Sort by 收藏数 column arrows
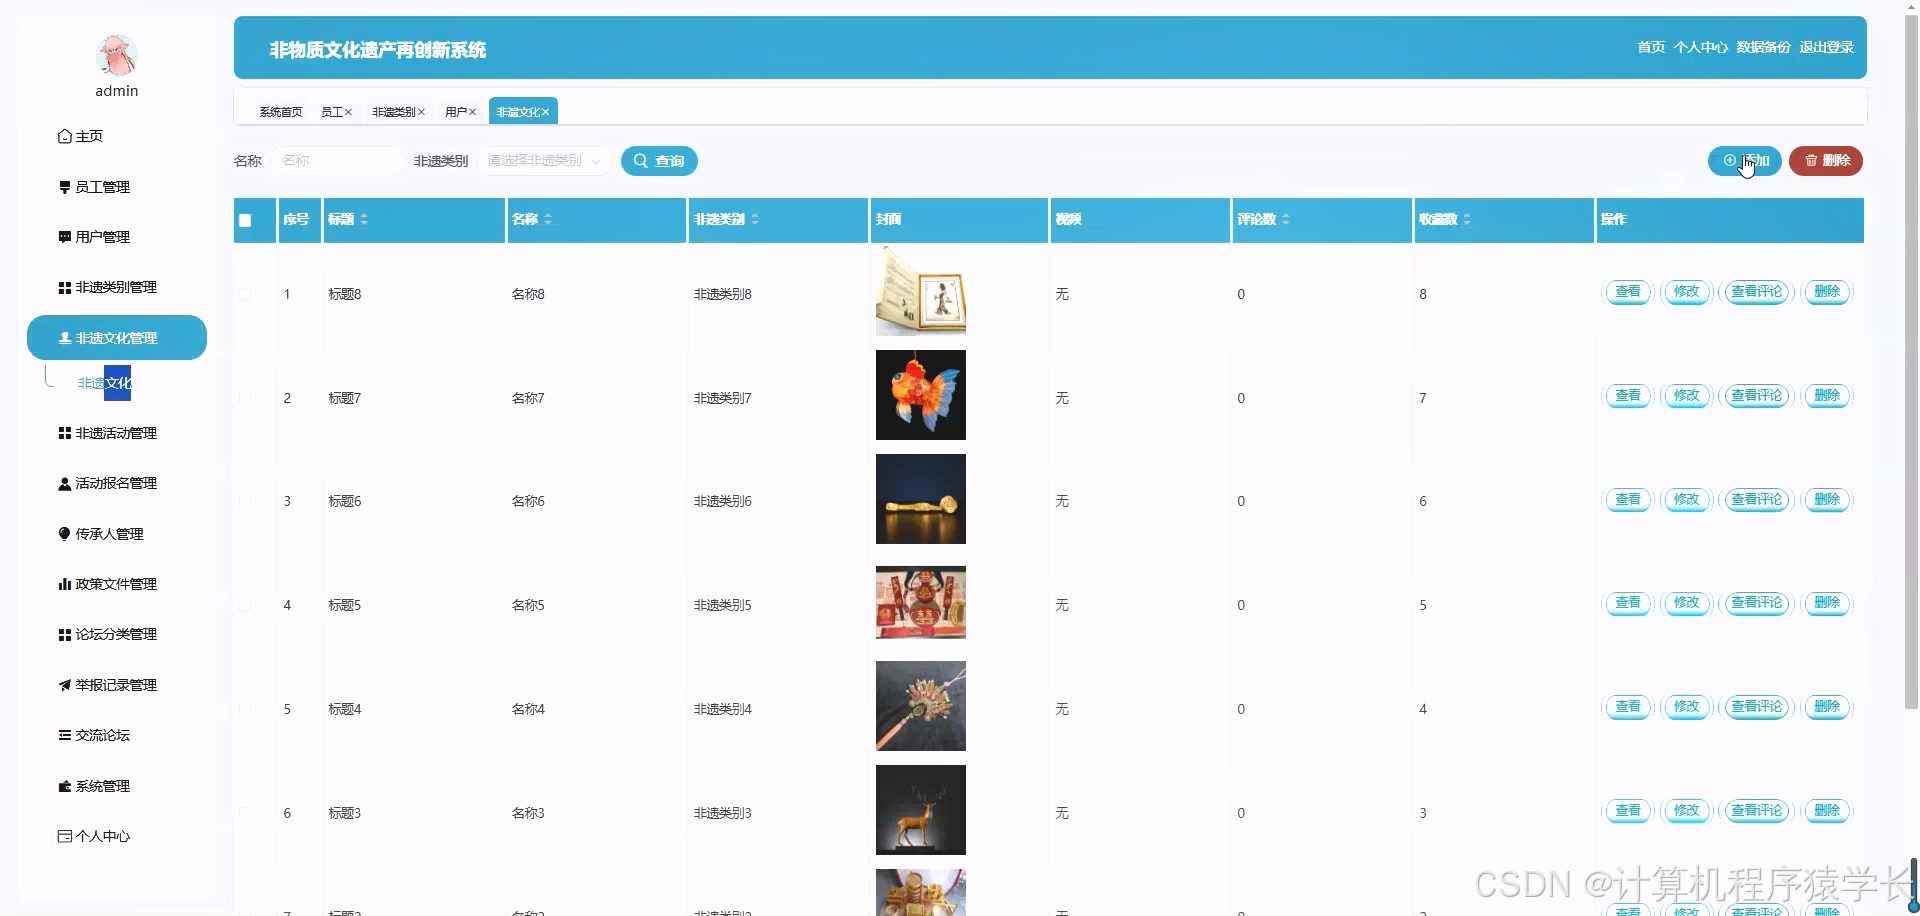Image resolution: width=1920 pixels, height=916 pixels. point(1467,219)
